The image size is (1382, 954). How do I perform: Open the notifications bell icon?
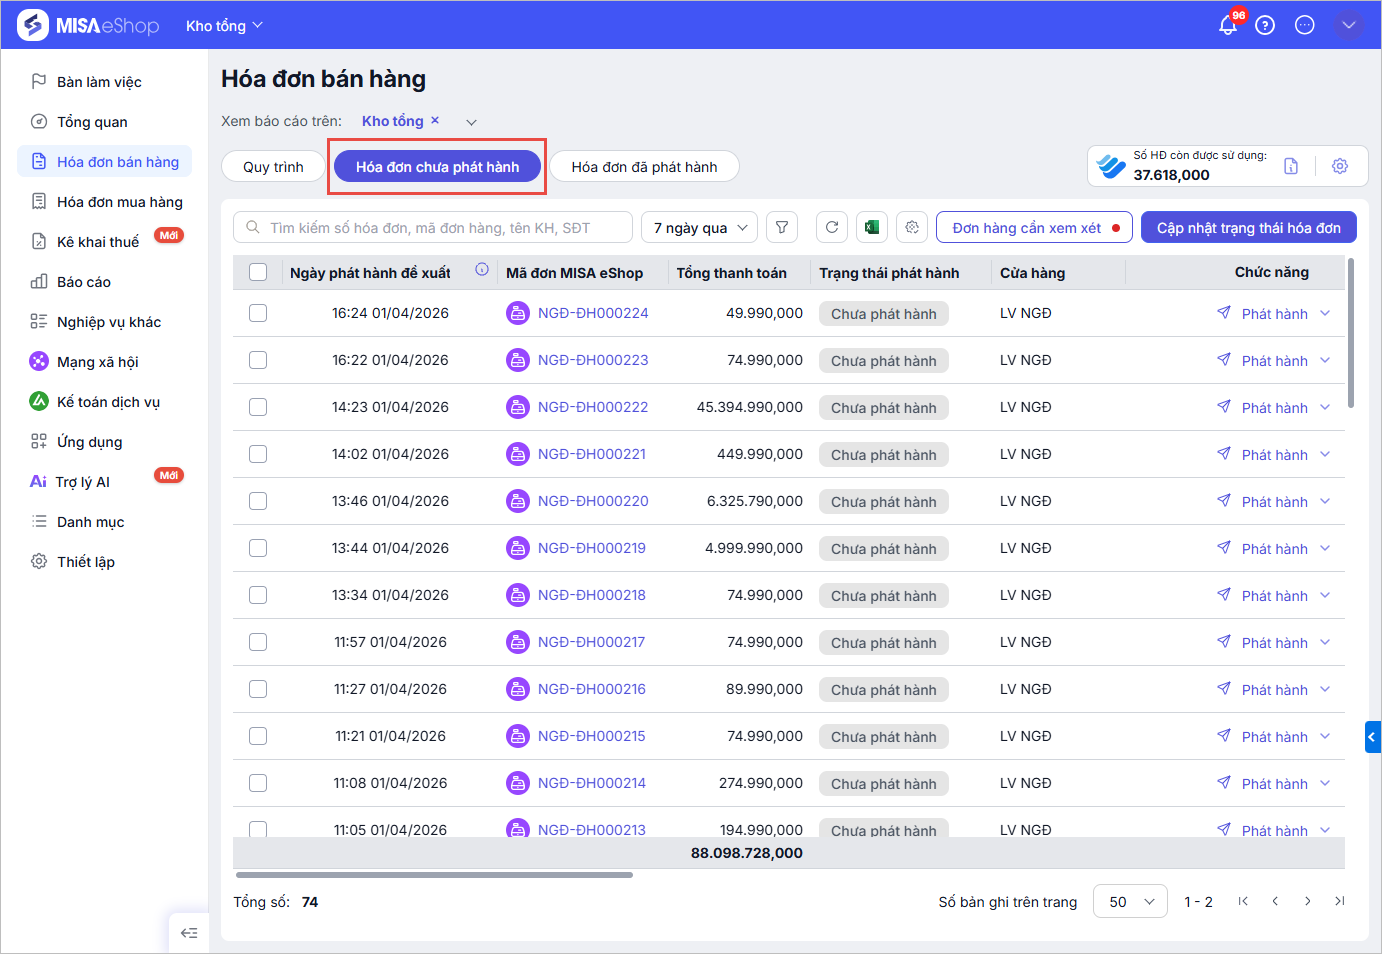(1227, 26)
